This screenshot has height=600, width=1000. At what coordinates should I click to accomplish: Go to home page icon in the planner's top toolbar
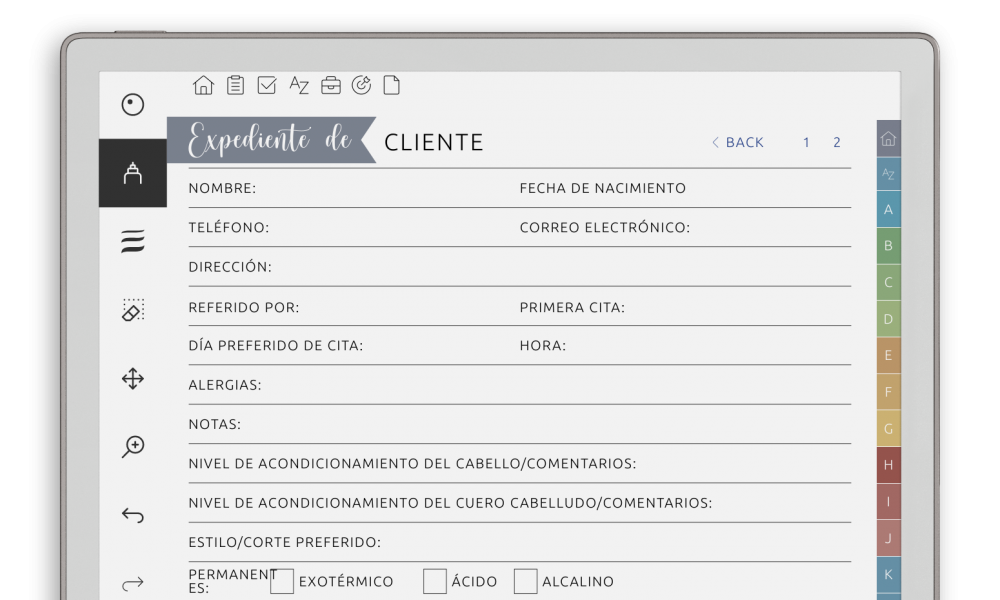pyautogui.click(x=203, y=85)
